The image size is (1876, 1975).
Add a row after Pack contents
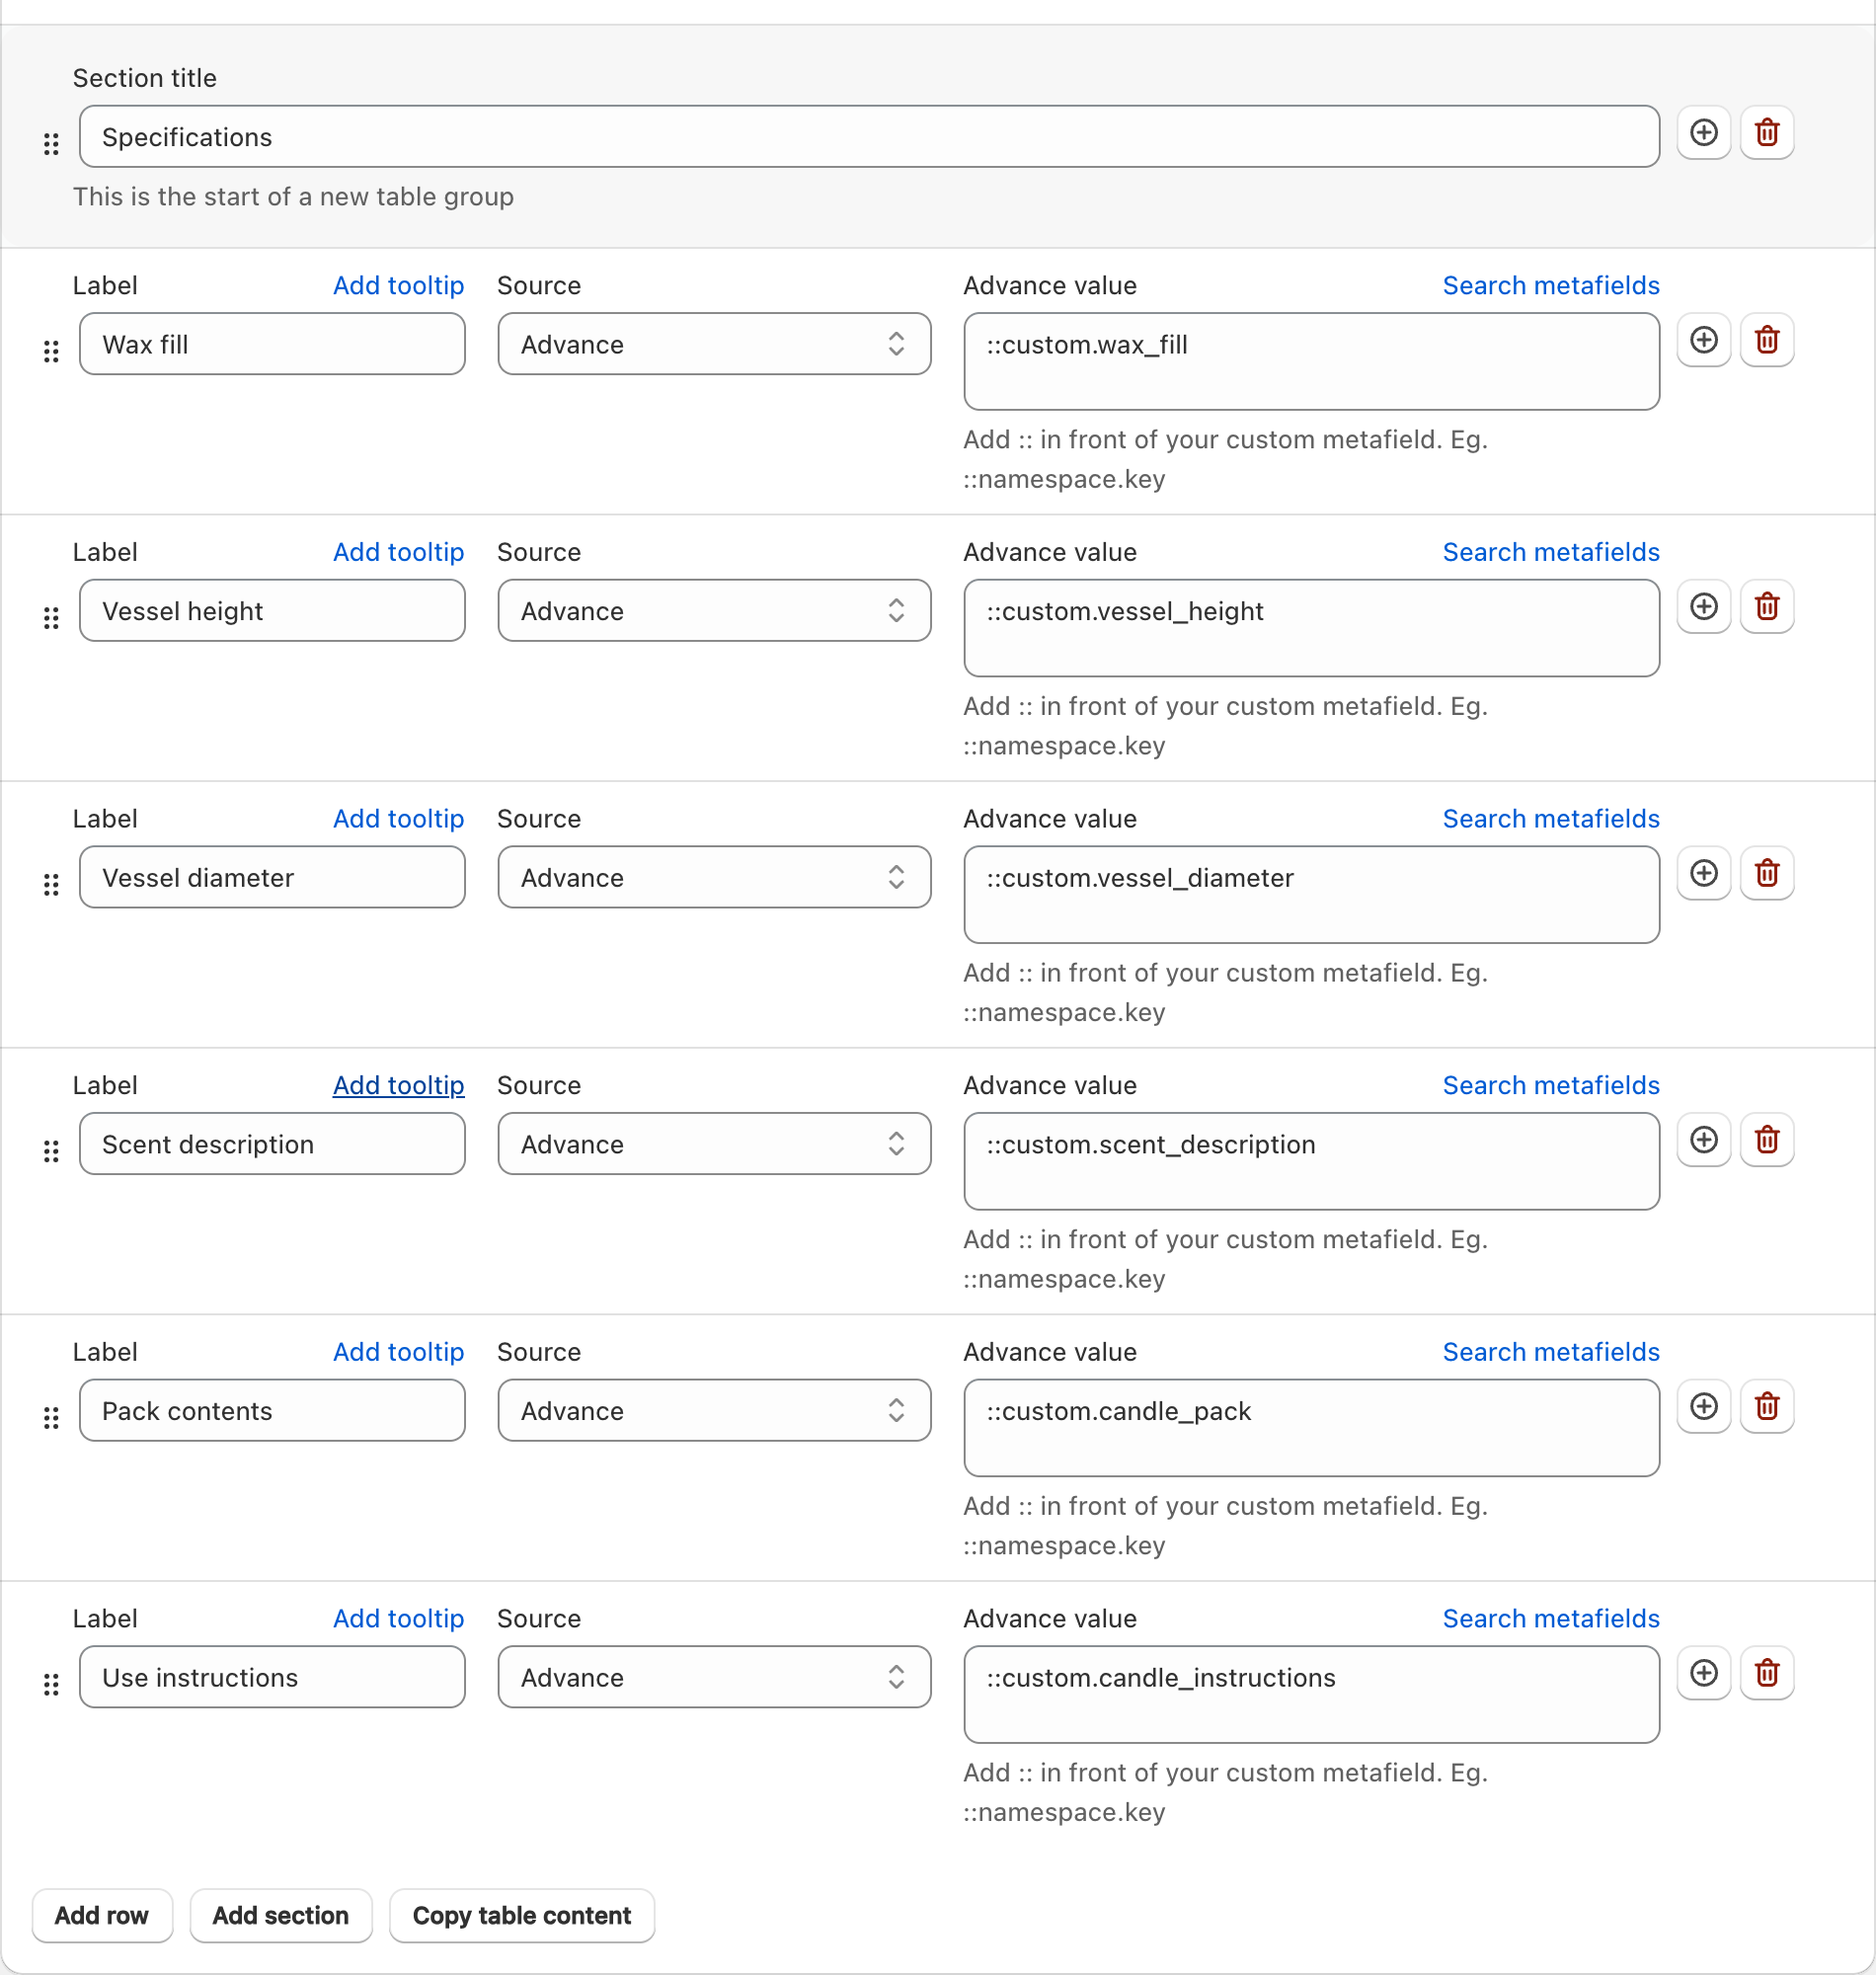click(x=1704, y=1407)
